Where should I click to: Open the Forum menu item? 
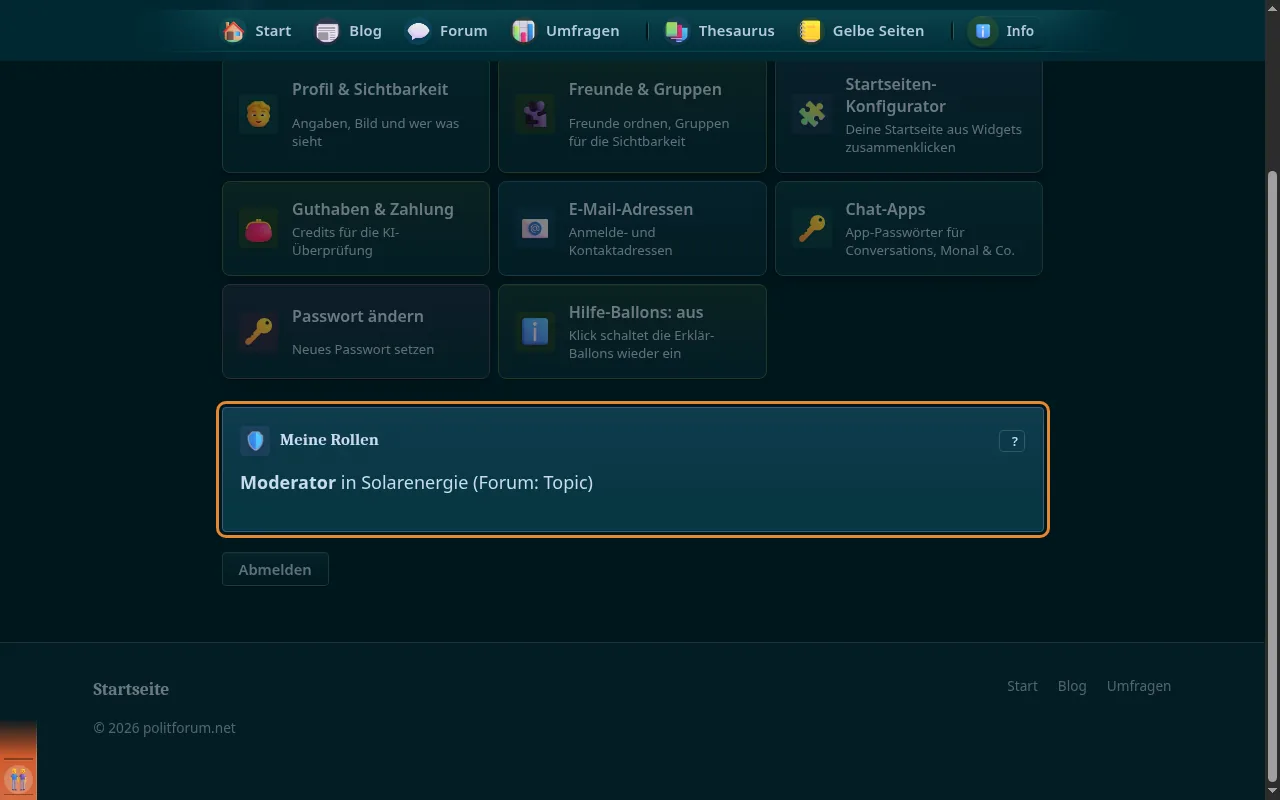coord(447,31)
